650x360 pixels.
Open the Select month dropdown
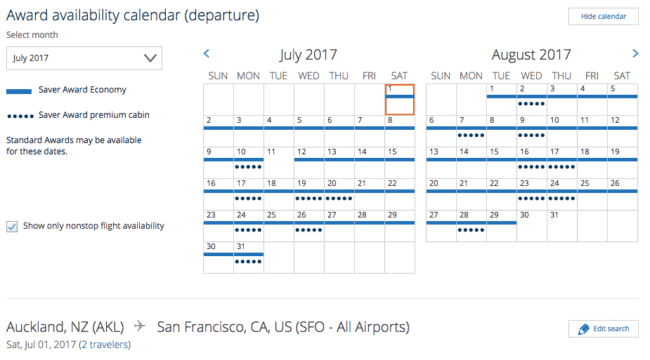(x=84, y=58)
